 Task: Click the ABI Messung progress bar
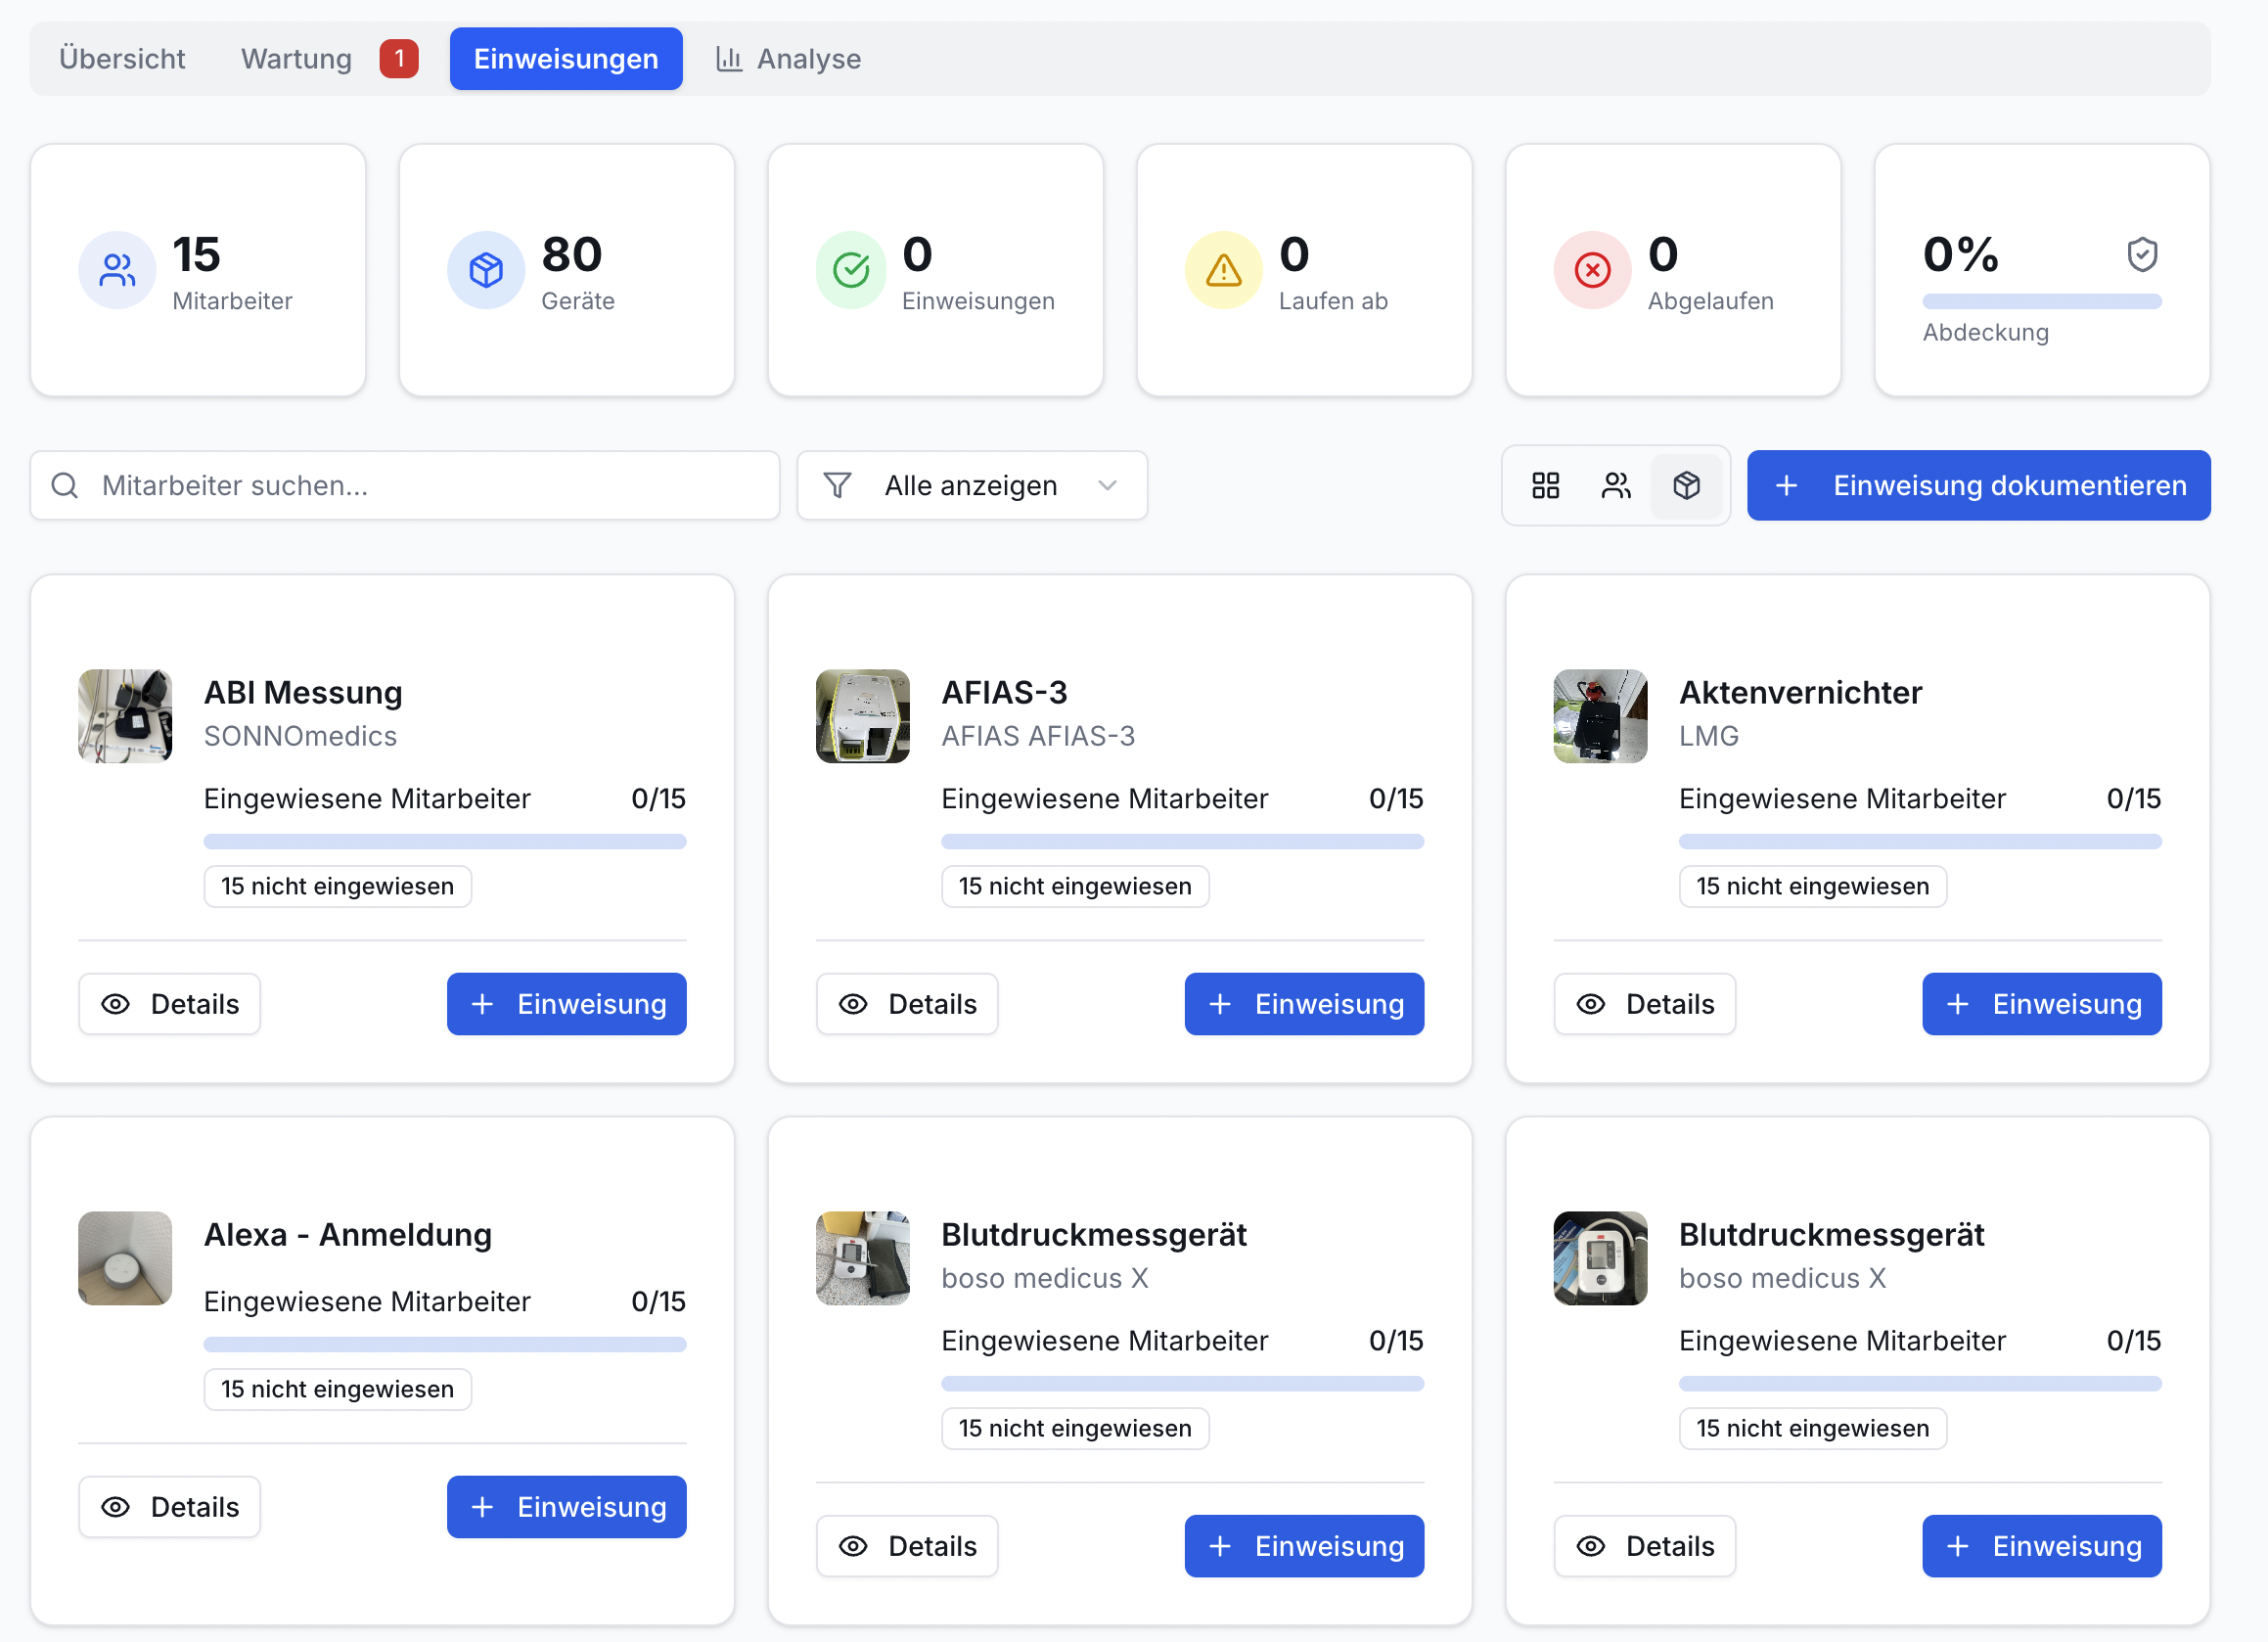445,842
